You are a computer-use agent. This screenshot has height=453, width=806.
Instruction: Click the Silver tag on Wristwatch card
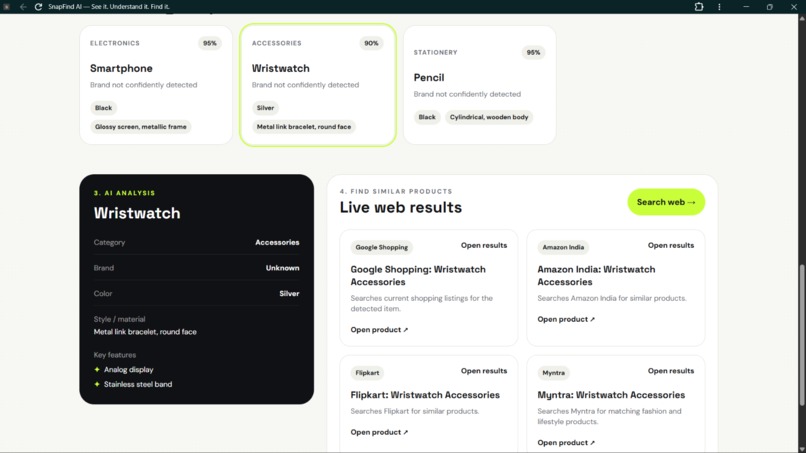click(x=265, y=108)
